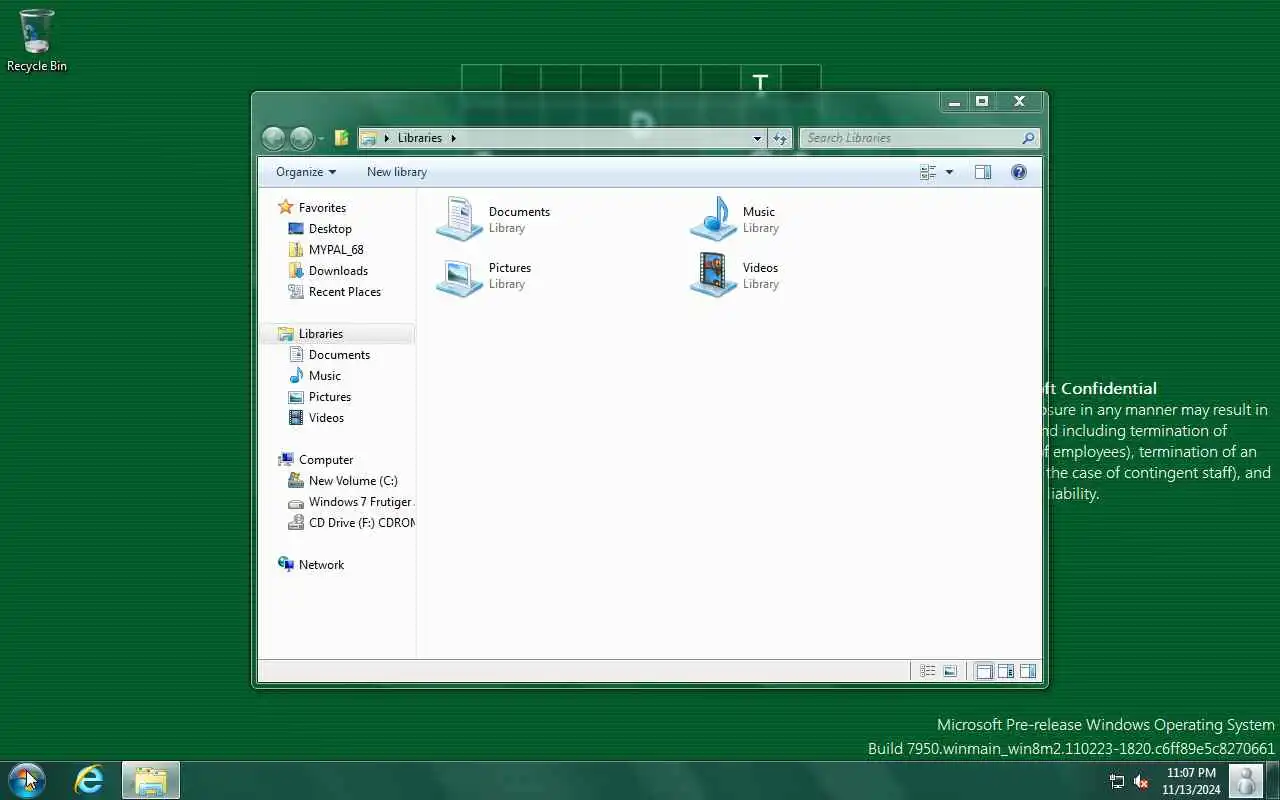Select Favorites in navigation pane
The height and width of the screenshot is (800, 1280).
pyautogui.click(x=312, y=207)
